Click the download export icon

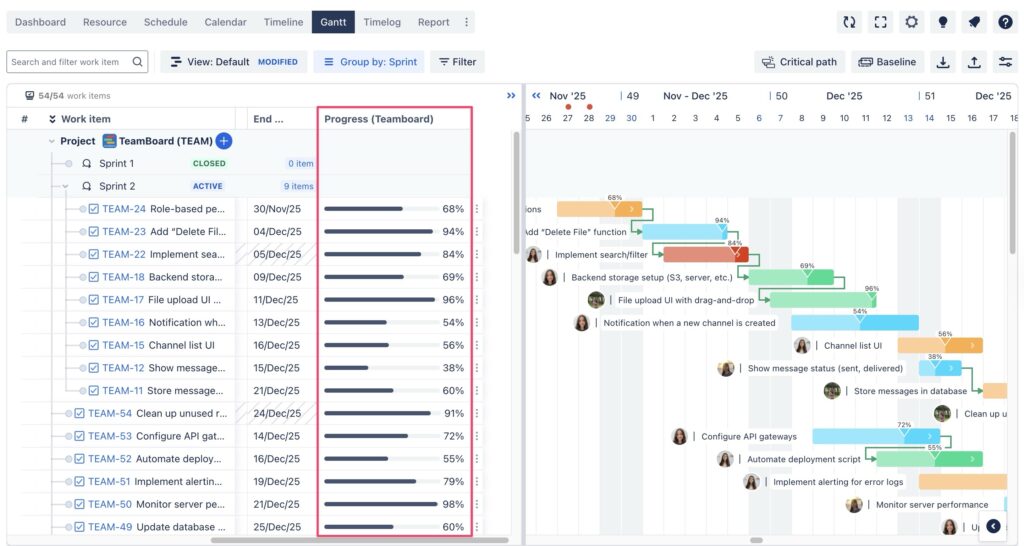943,62
